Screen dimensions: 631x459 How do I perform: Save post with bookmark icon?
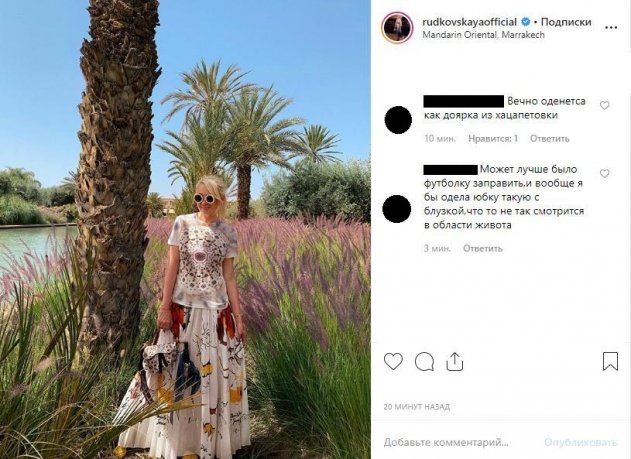(x=610, y=361)
